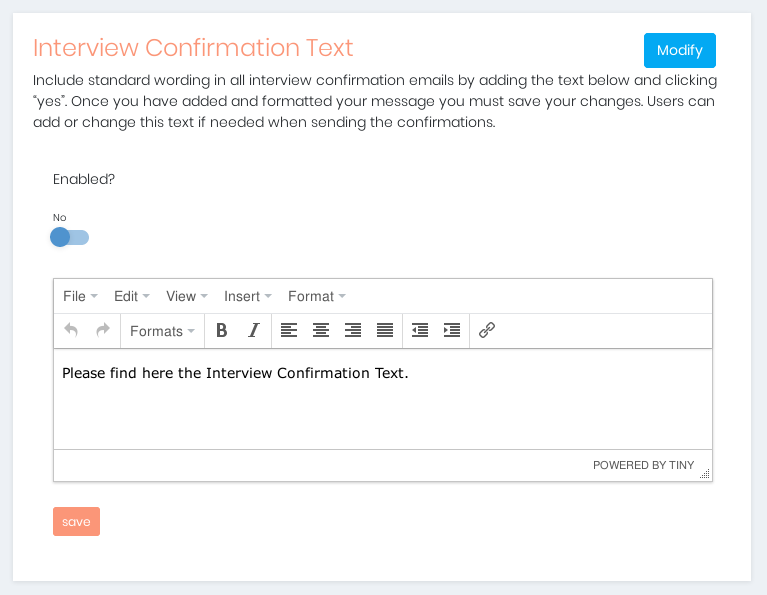The image size is (767, 595).
Task: Open the Formats dropdown
Action: point(162,331)
